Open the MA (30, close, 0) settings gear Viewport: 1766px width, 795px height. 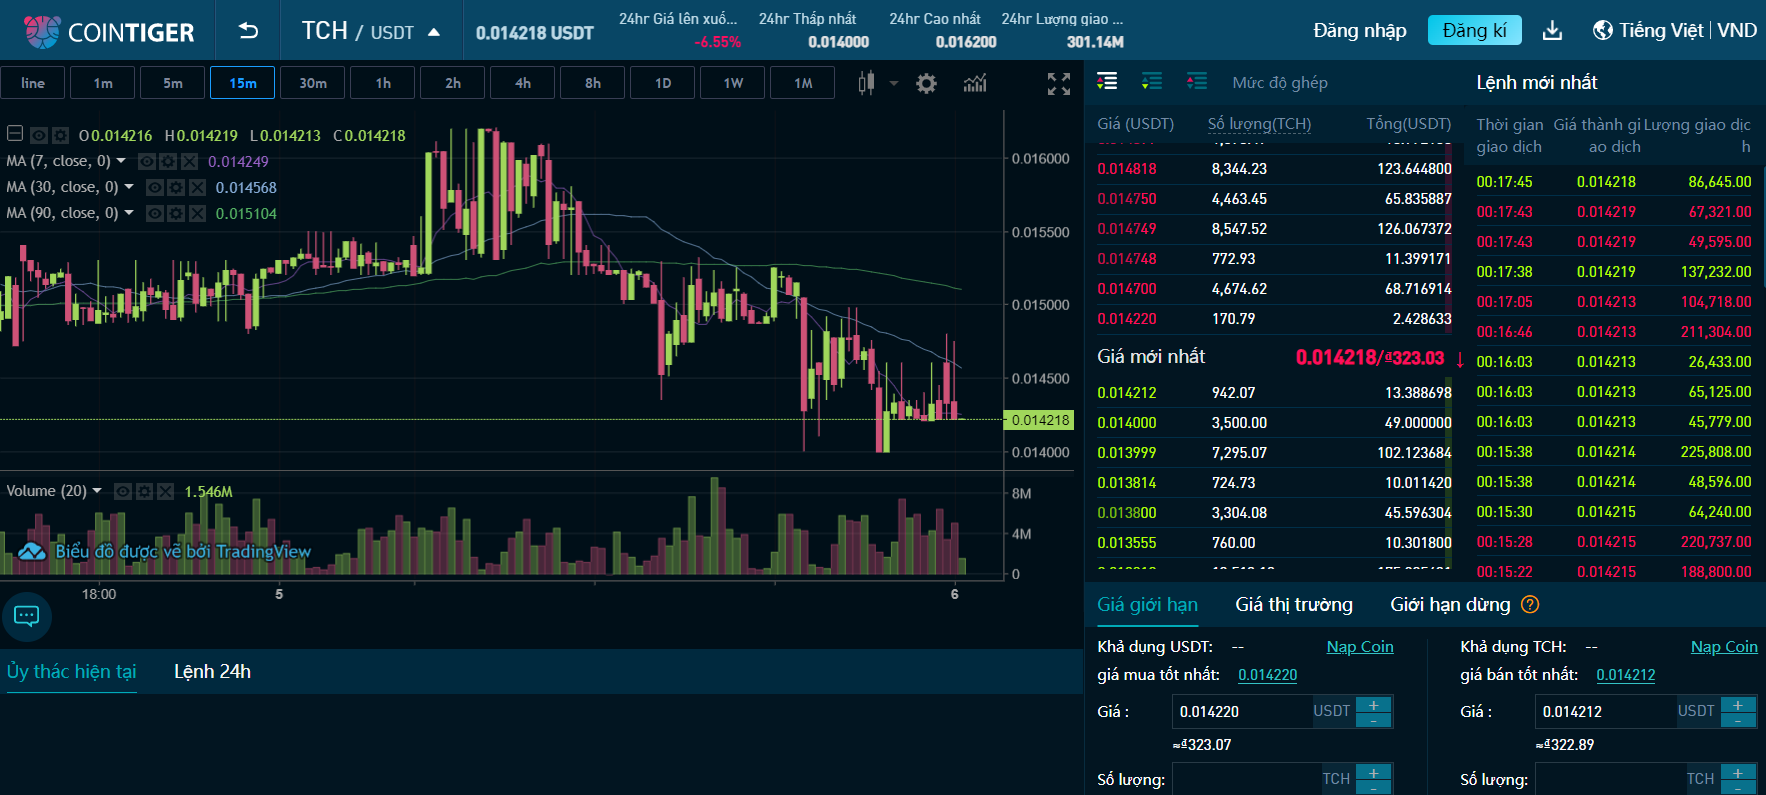tap(176, 187)
